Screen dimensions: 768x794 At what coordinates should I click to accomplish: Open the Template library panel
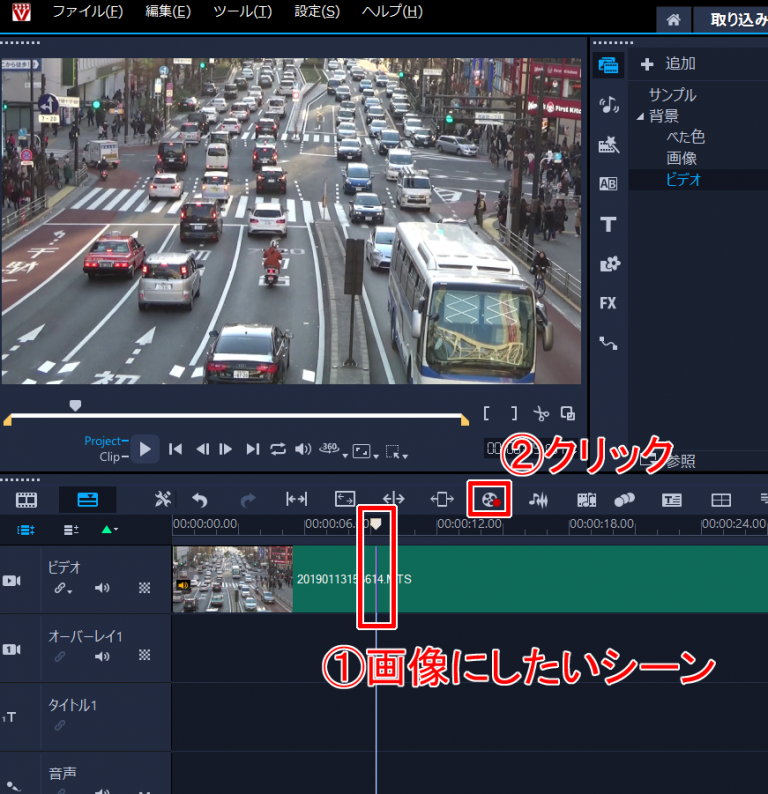609,144
